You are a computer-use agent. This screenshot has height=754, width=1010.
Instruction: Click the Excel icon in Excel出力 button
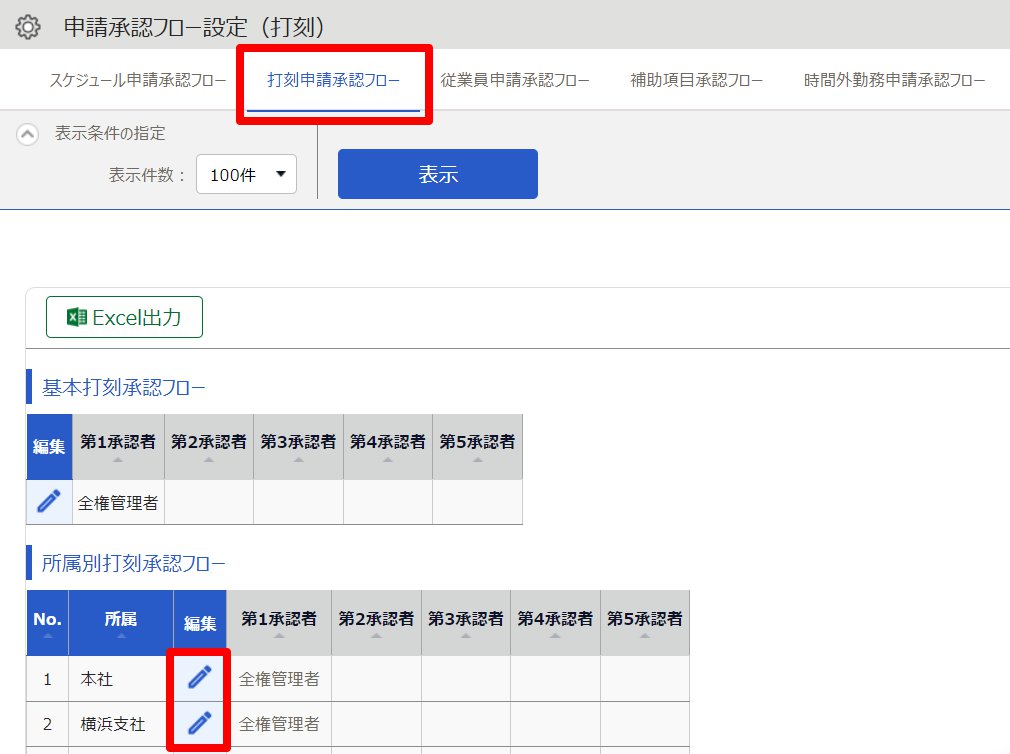coord(77,317)
